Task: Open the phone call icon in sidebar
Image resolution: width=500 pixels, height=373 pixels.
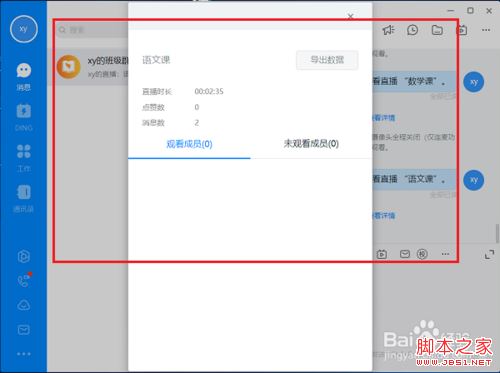Action: tap(23, 281)
